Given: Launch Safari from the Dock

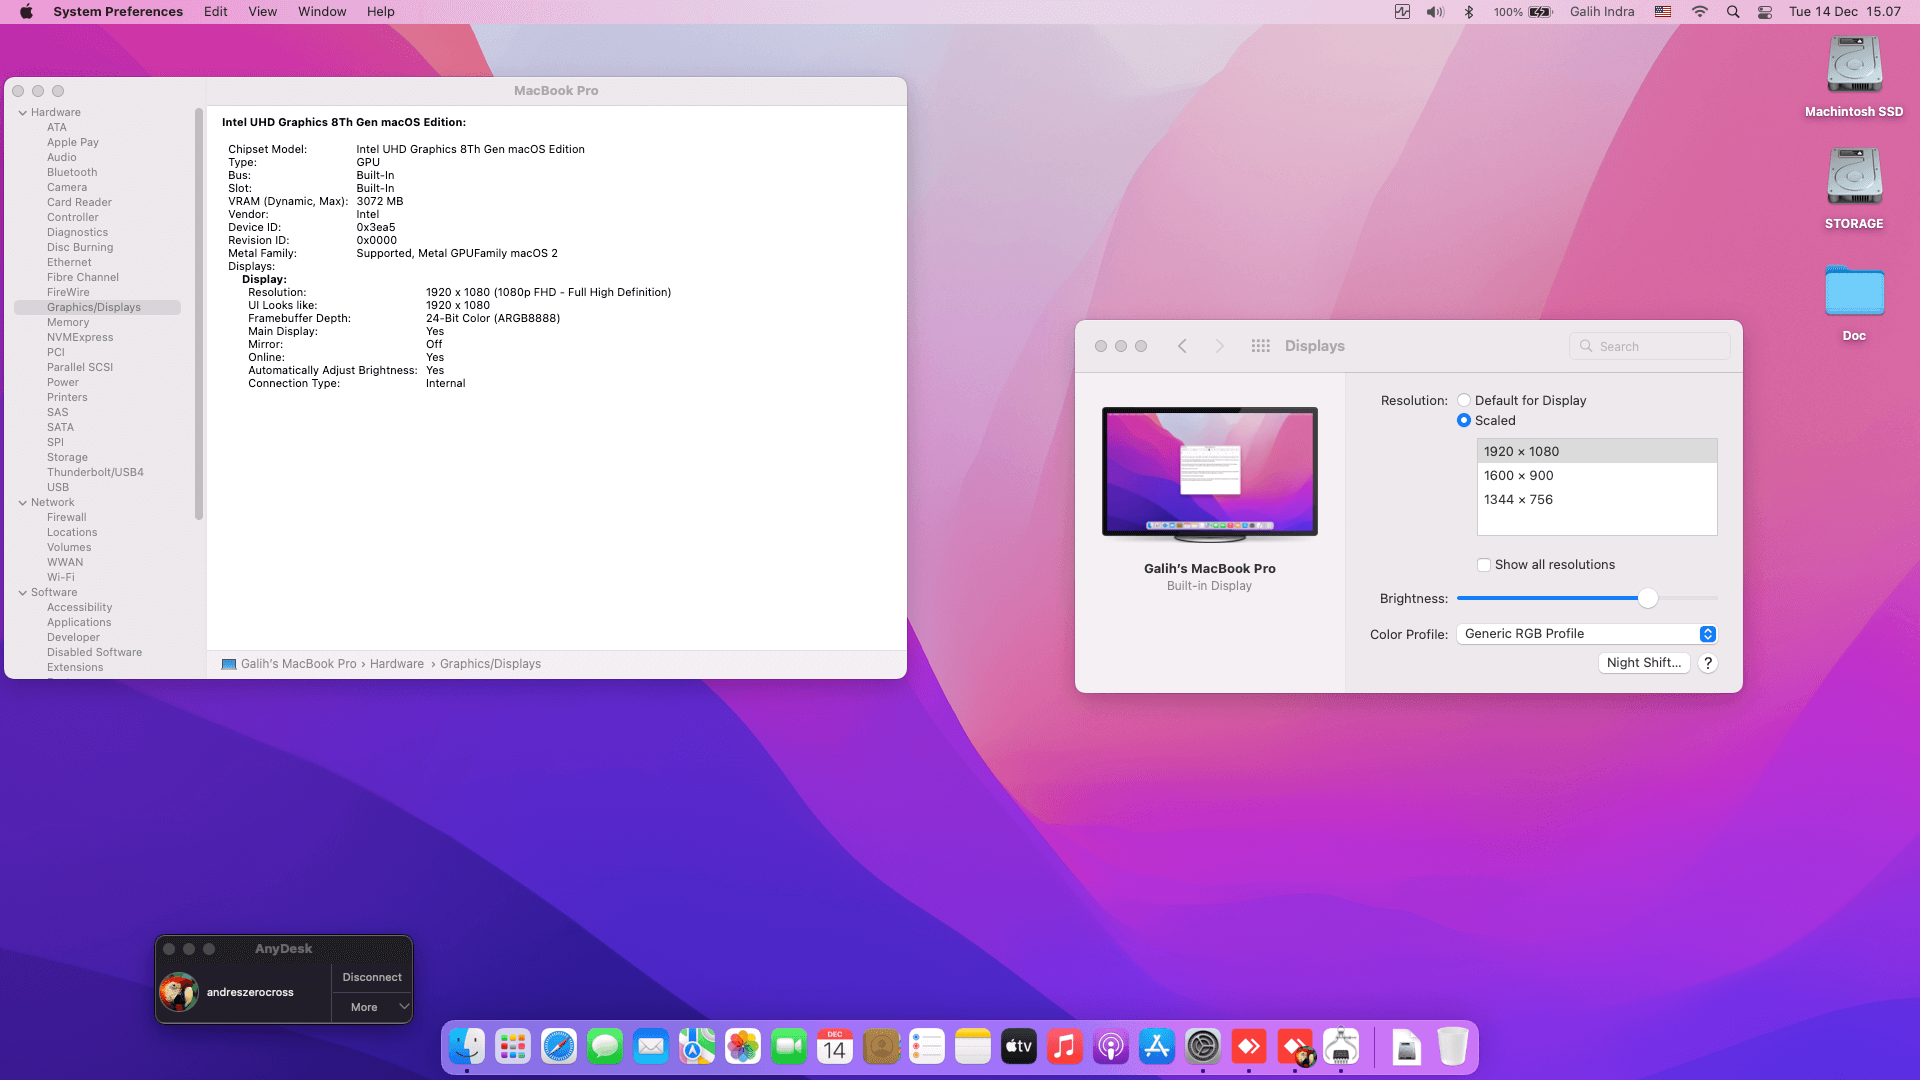Looking at the screenshot, I should click(x=559, y=1047).
